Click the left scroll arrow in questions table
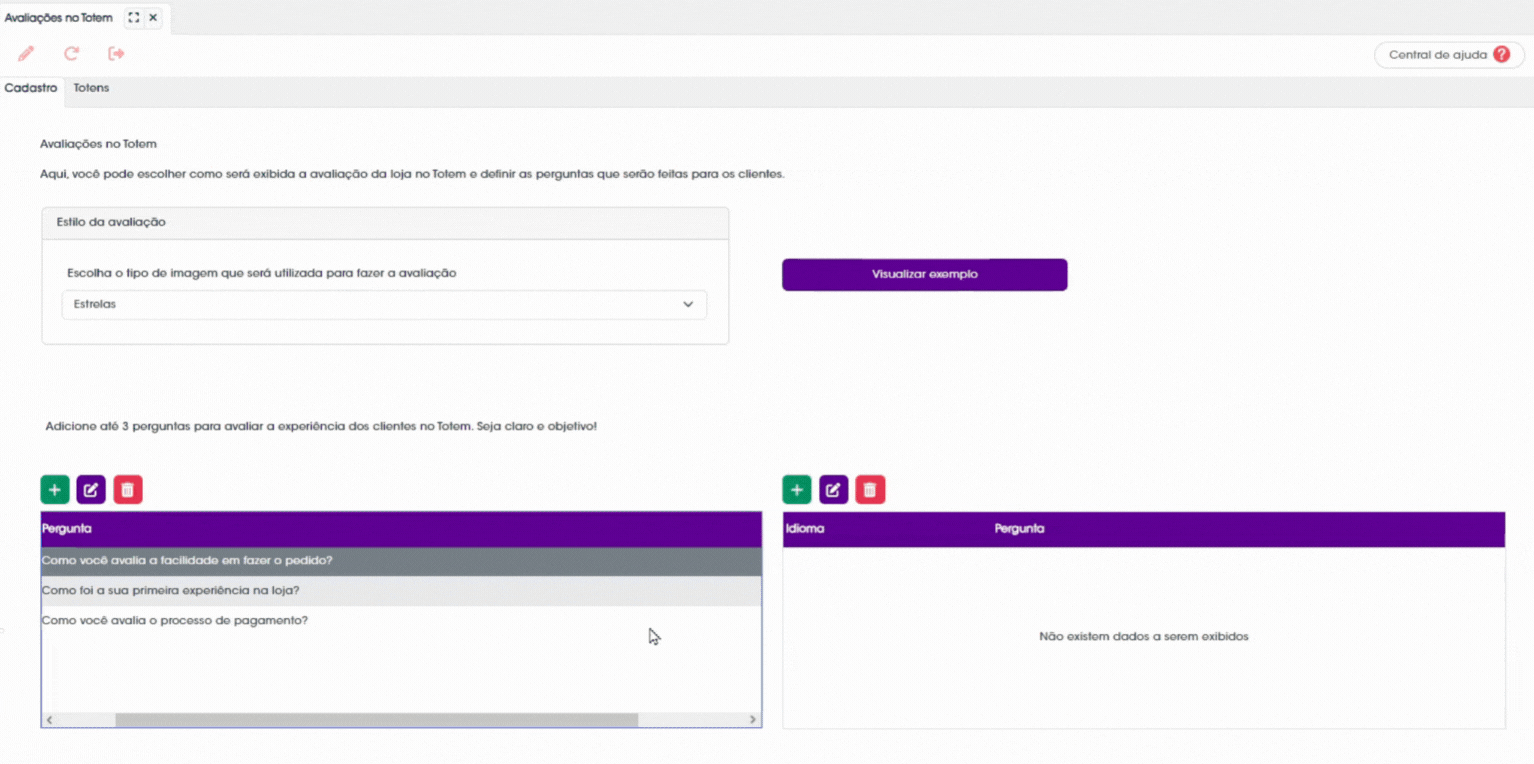This screenshot has width=1534, height=764. click(49, 720)
